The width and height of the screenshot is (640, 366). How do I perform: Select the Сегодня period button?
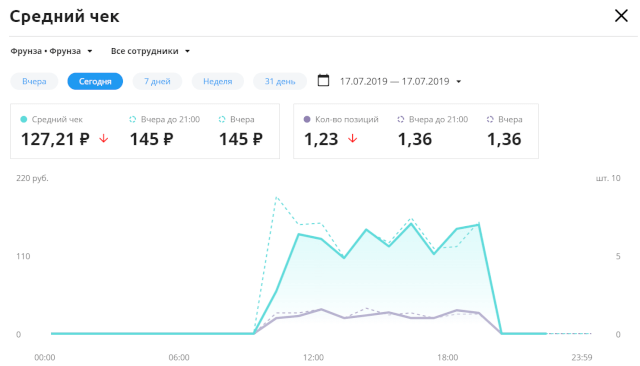(x=95, y=81)
